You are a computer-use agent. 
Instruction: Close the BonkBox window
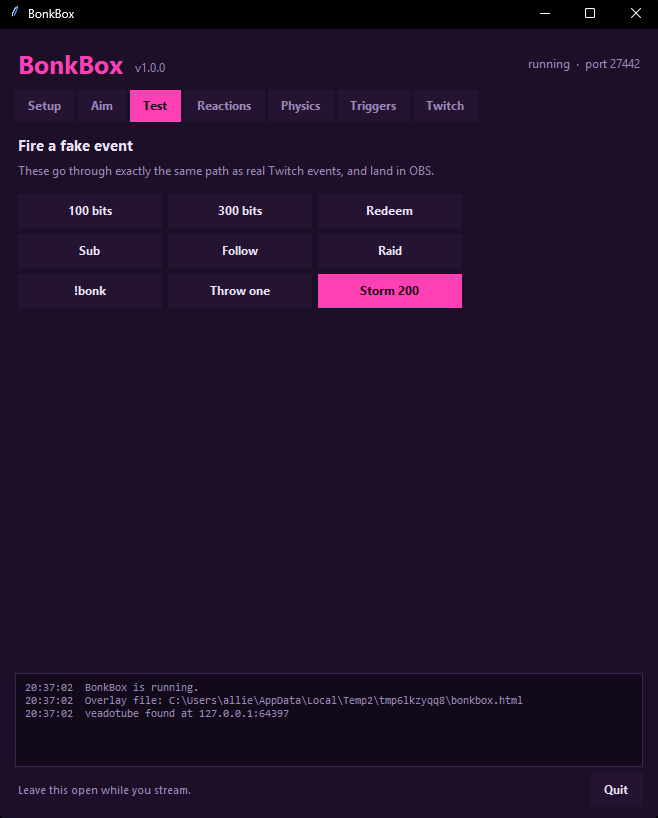click(x=636, y=14)
